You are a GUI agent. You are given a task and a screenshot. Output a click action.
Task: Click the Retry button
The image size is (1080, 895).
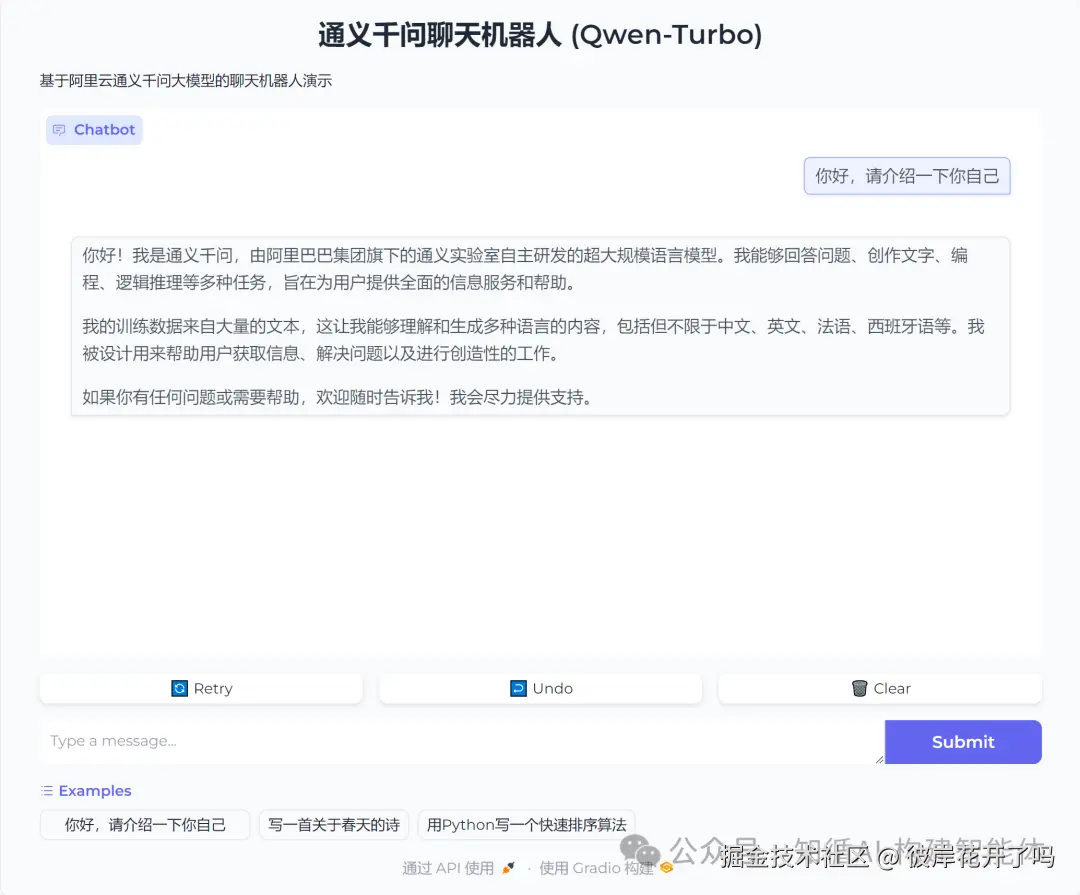click(x=201, y=688)
